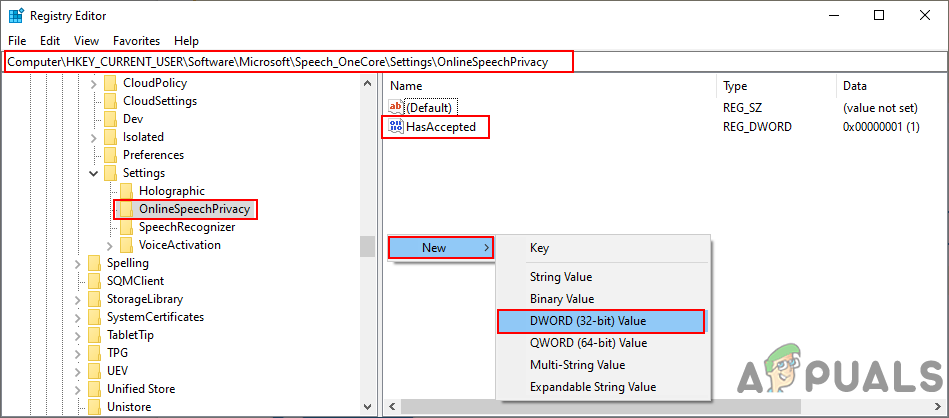Expand the StorageLibrary key
The width and height of the screenshot is (949, 418).
pos(78,299)
